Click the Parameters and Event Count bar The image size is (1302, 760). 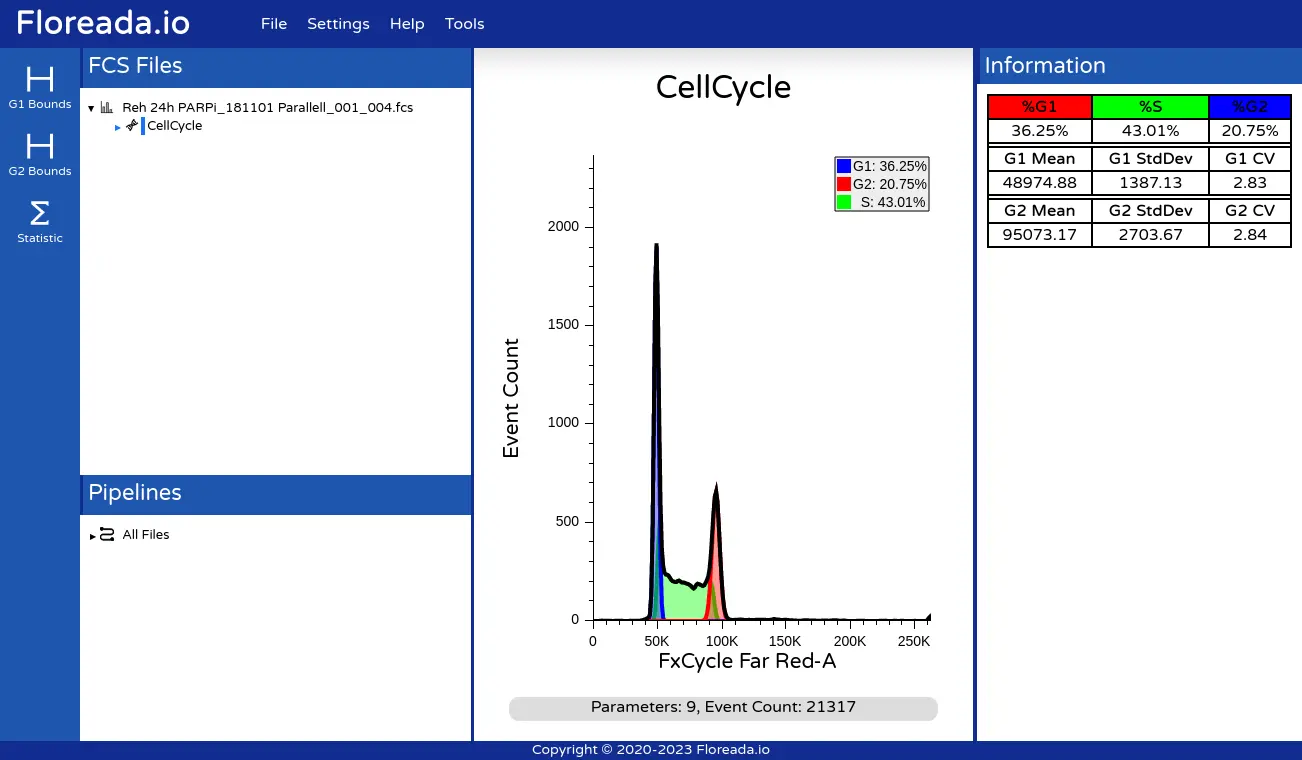click(723, 708)
